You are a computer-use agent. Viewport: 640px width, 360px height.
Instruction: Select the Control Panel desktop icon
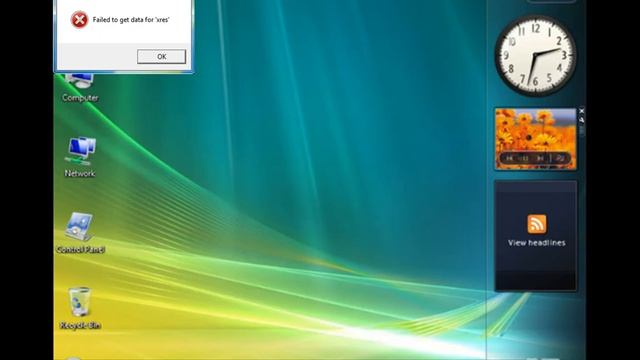point(80,233)
